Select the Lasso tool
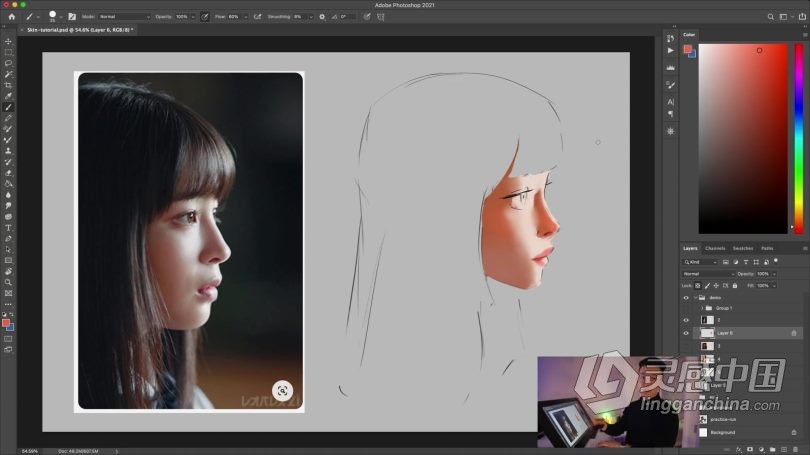Image resolution: width=810 pixels, height=455 pixels. pos(8,63)
